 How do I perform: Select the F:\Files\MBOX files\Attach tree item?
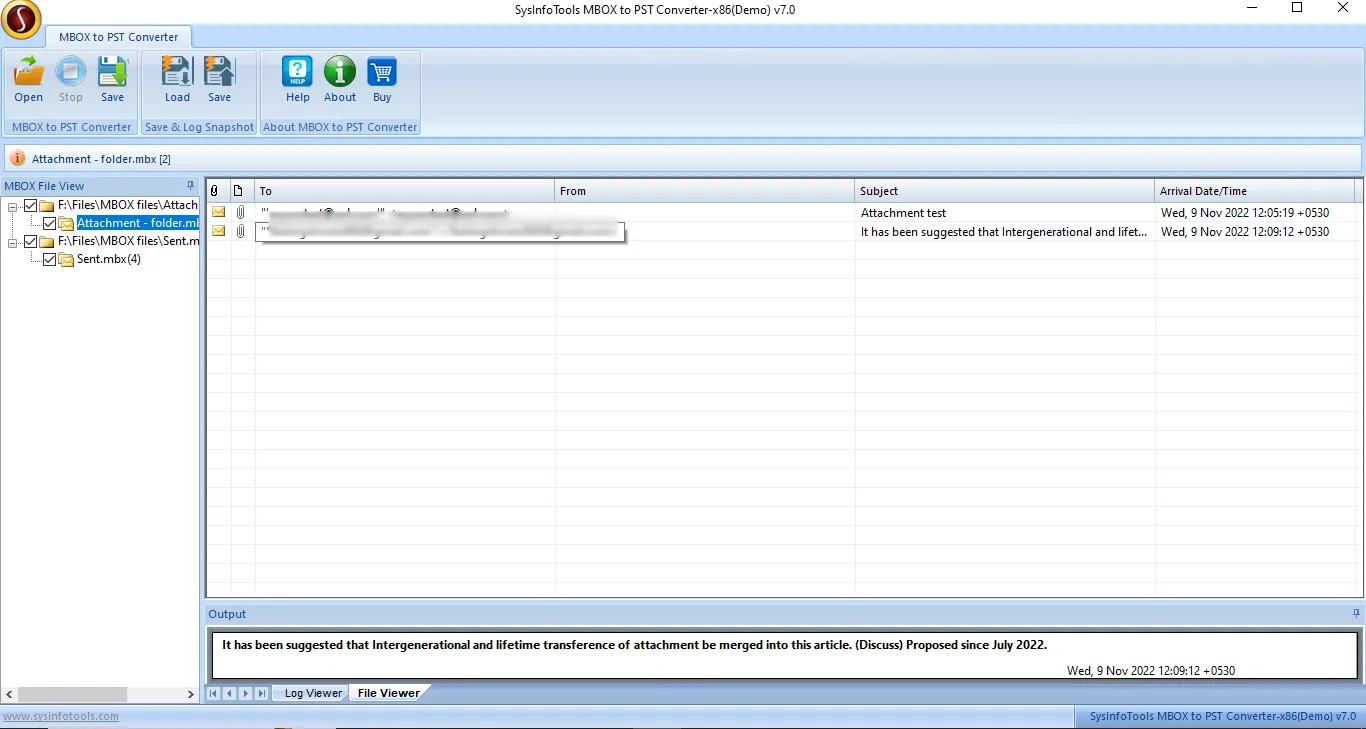(x=128, y=205)
